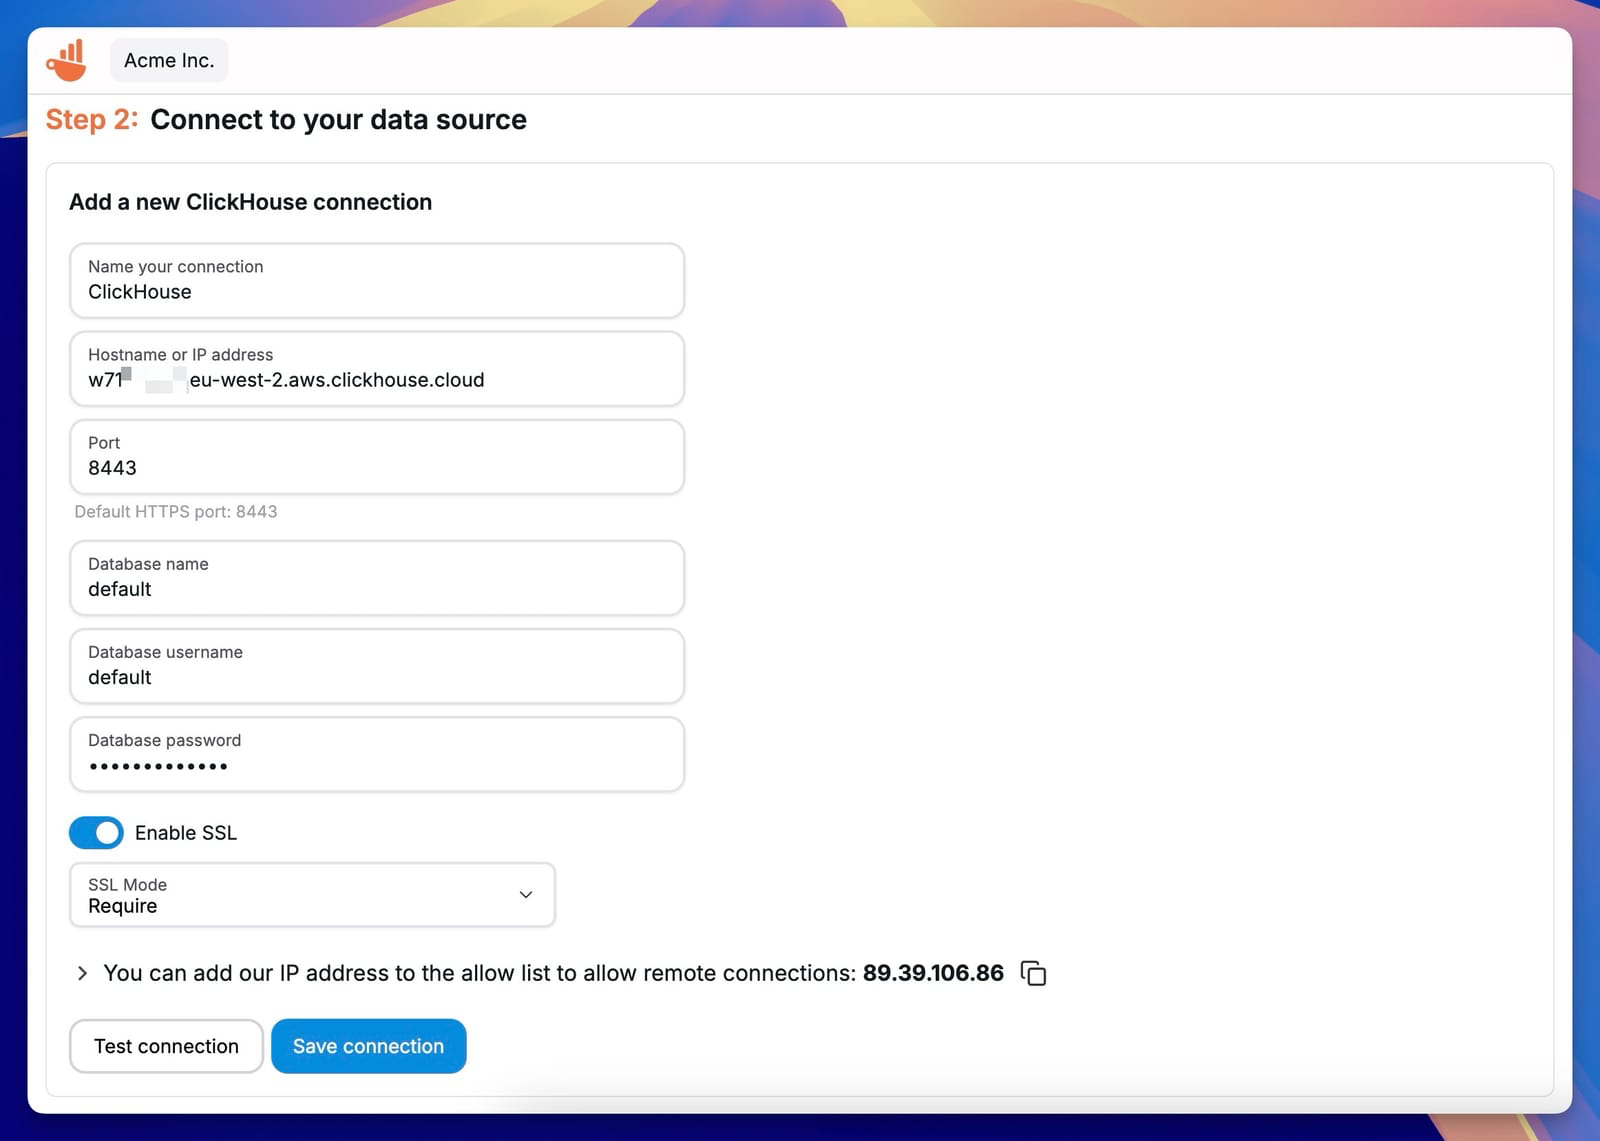Image resolution: width=1600 pixels, height=1141 pixels.
Task: Click the orange hand logo icon
Action: coord(65,59)
